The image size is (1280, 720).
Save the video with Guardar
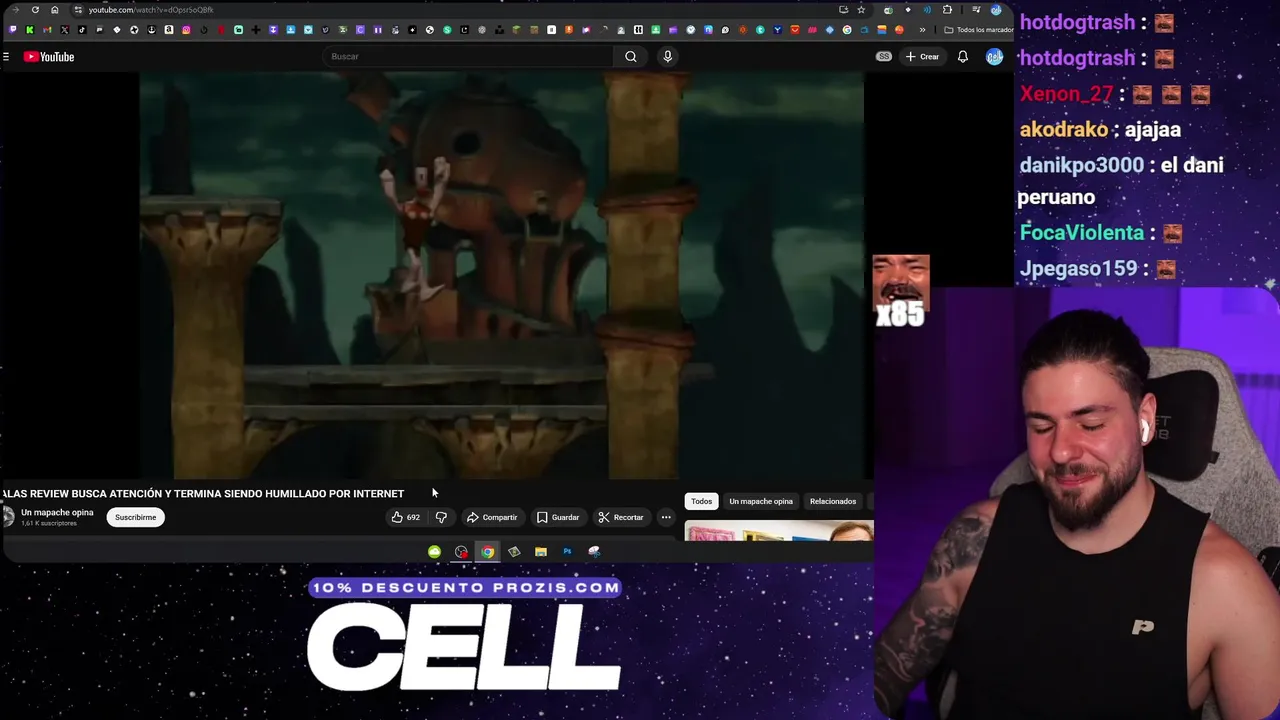pos(558,517)
